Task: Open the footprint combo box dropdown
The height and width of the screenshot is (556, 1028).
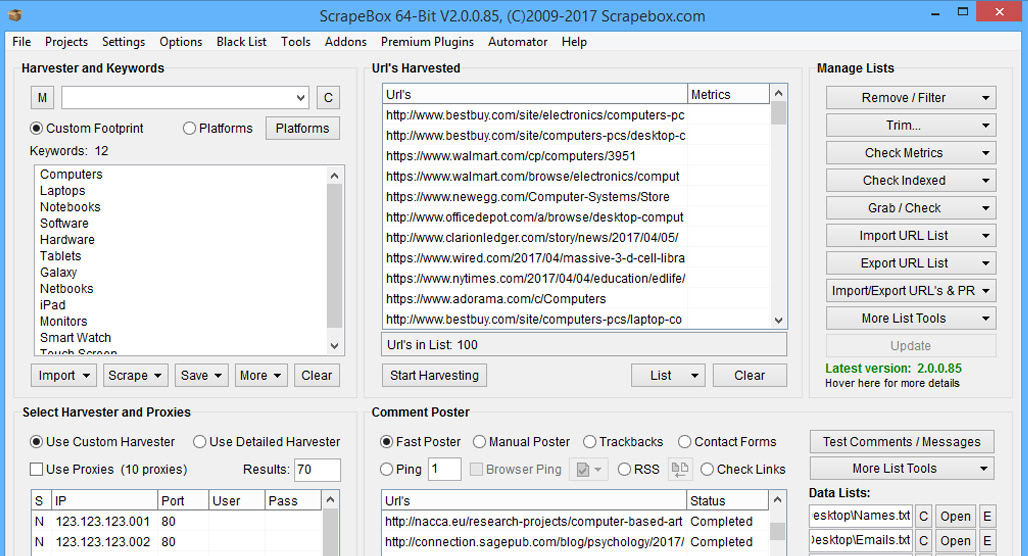Action: click(300, 98)
